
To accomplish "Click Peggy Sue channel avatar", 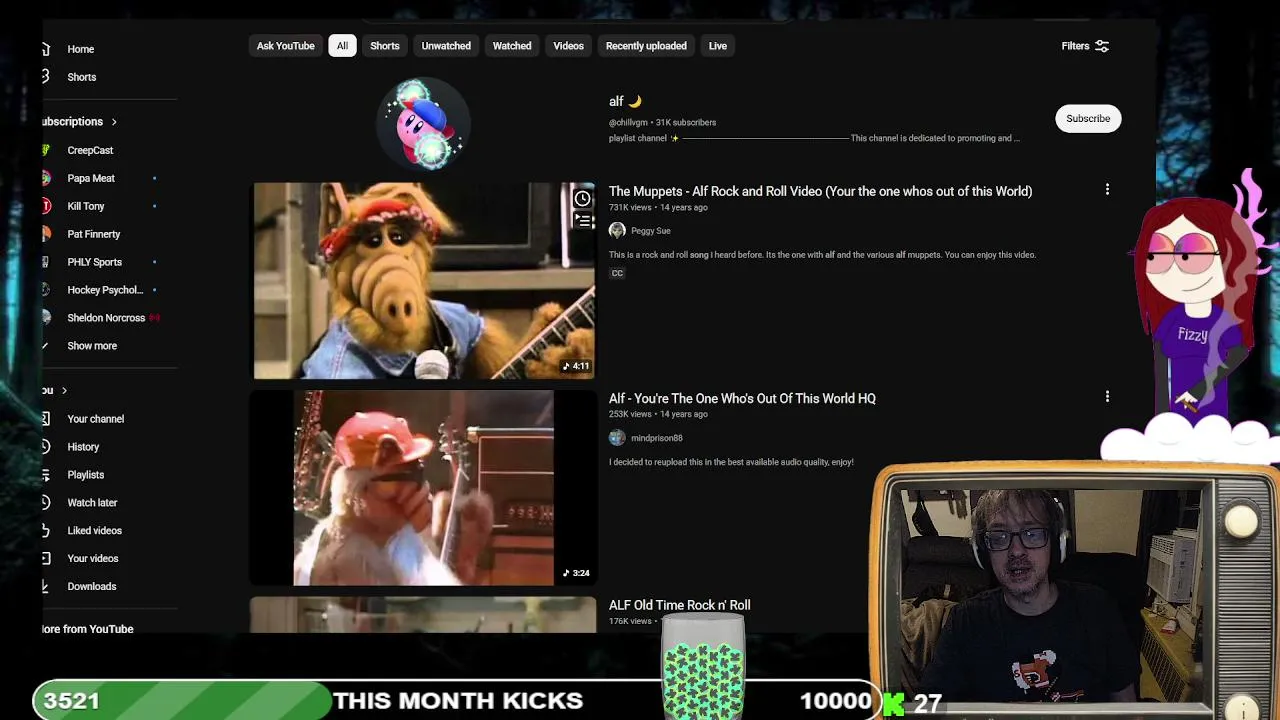I will [x=617, y=231].
